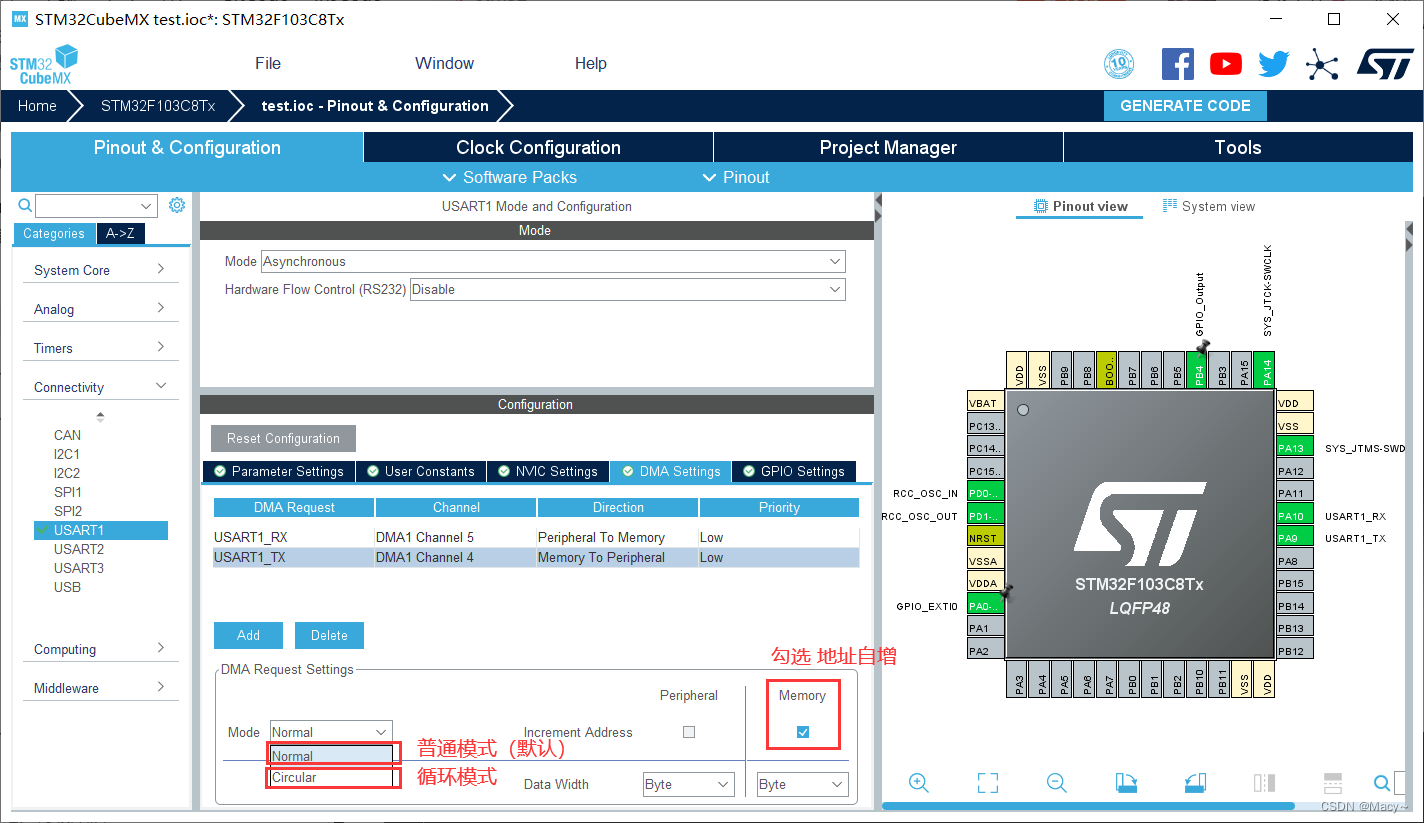This screenshot has height=823, width=1424.
Task: Click the ST Community network icon
Action: click(1322, 63)
